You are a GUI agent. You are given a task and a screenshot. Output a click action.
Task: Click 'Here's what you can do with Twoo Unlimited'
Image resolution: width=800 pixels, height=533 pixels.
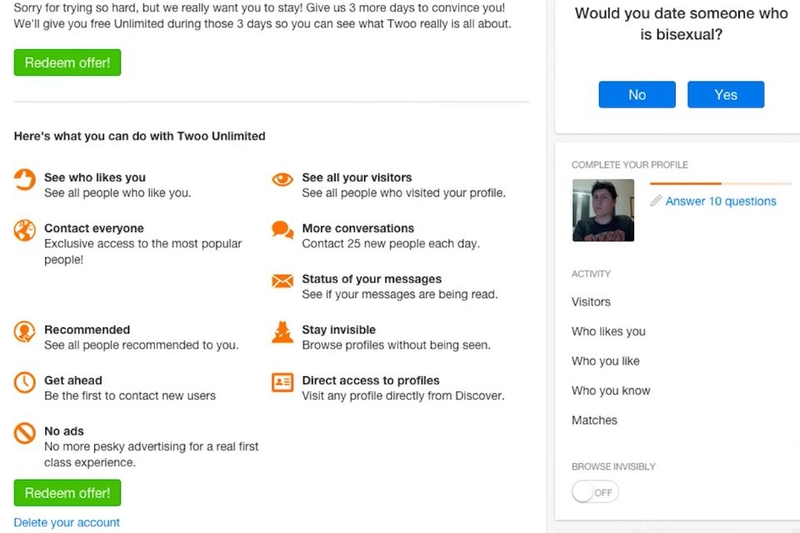pyautogui.click(x=139, y=136)
